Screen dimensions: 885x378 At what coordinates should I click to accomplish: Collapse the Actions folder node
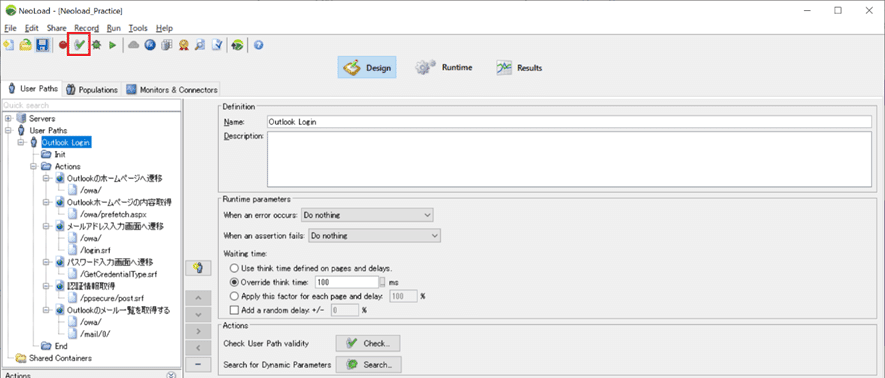pyautogui.click(x=34, y=166)
